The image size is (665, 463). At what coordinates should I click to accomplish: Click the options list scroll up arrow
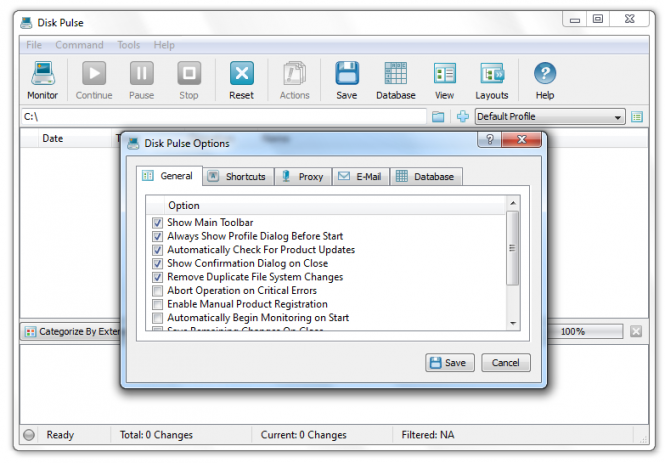click(x=513, y=204)
